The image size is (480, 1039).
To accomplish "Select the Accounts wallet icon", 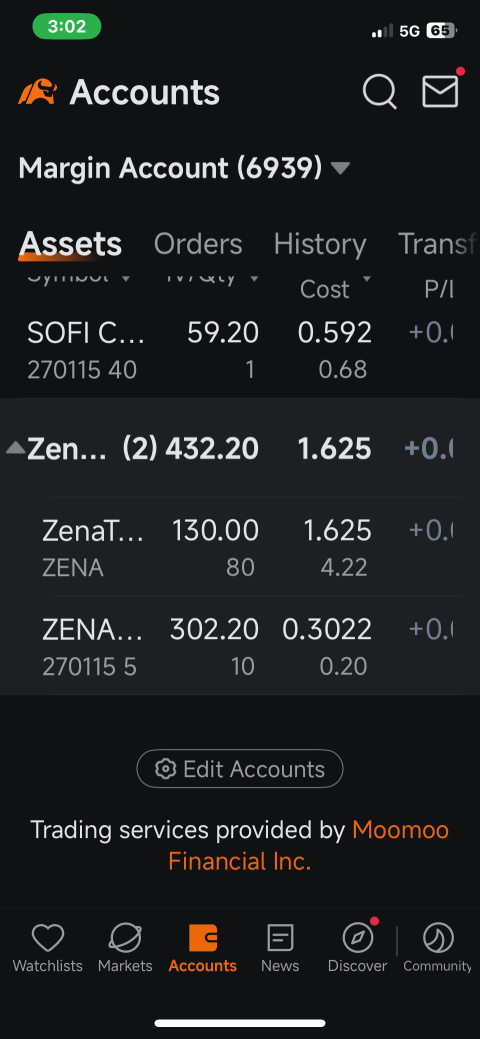I will pyautogui.click(x=203, y=939).
